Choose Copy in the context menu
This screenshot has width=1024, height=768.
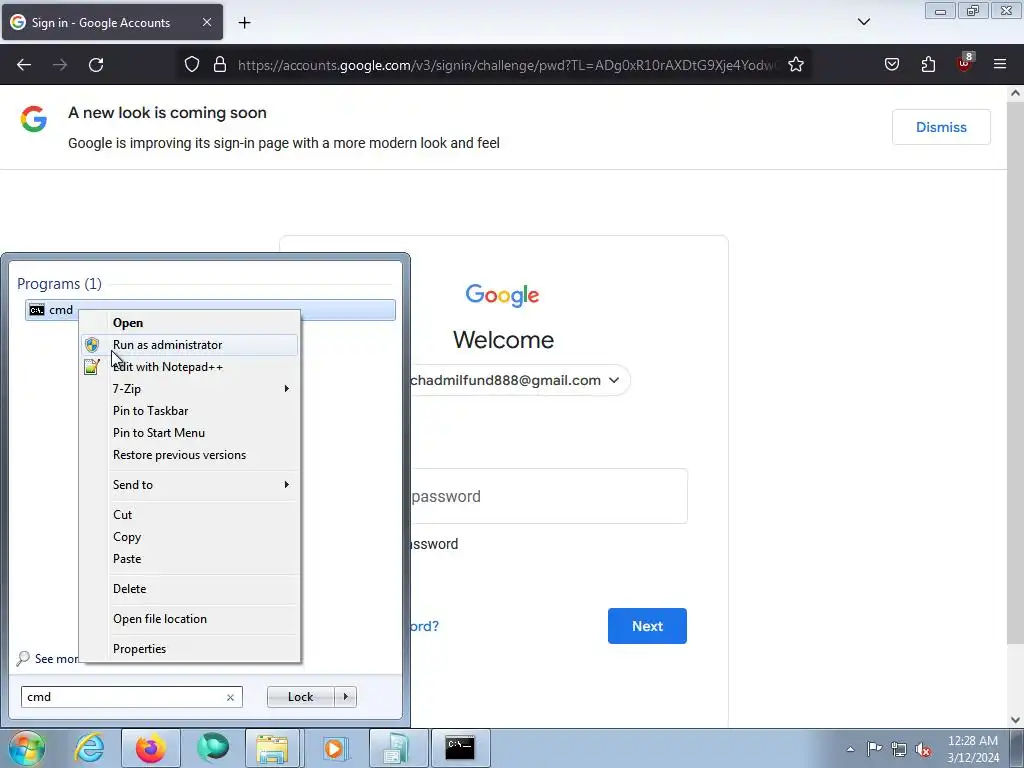[x=189, y=537]
